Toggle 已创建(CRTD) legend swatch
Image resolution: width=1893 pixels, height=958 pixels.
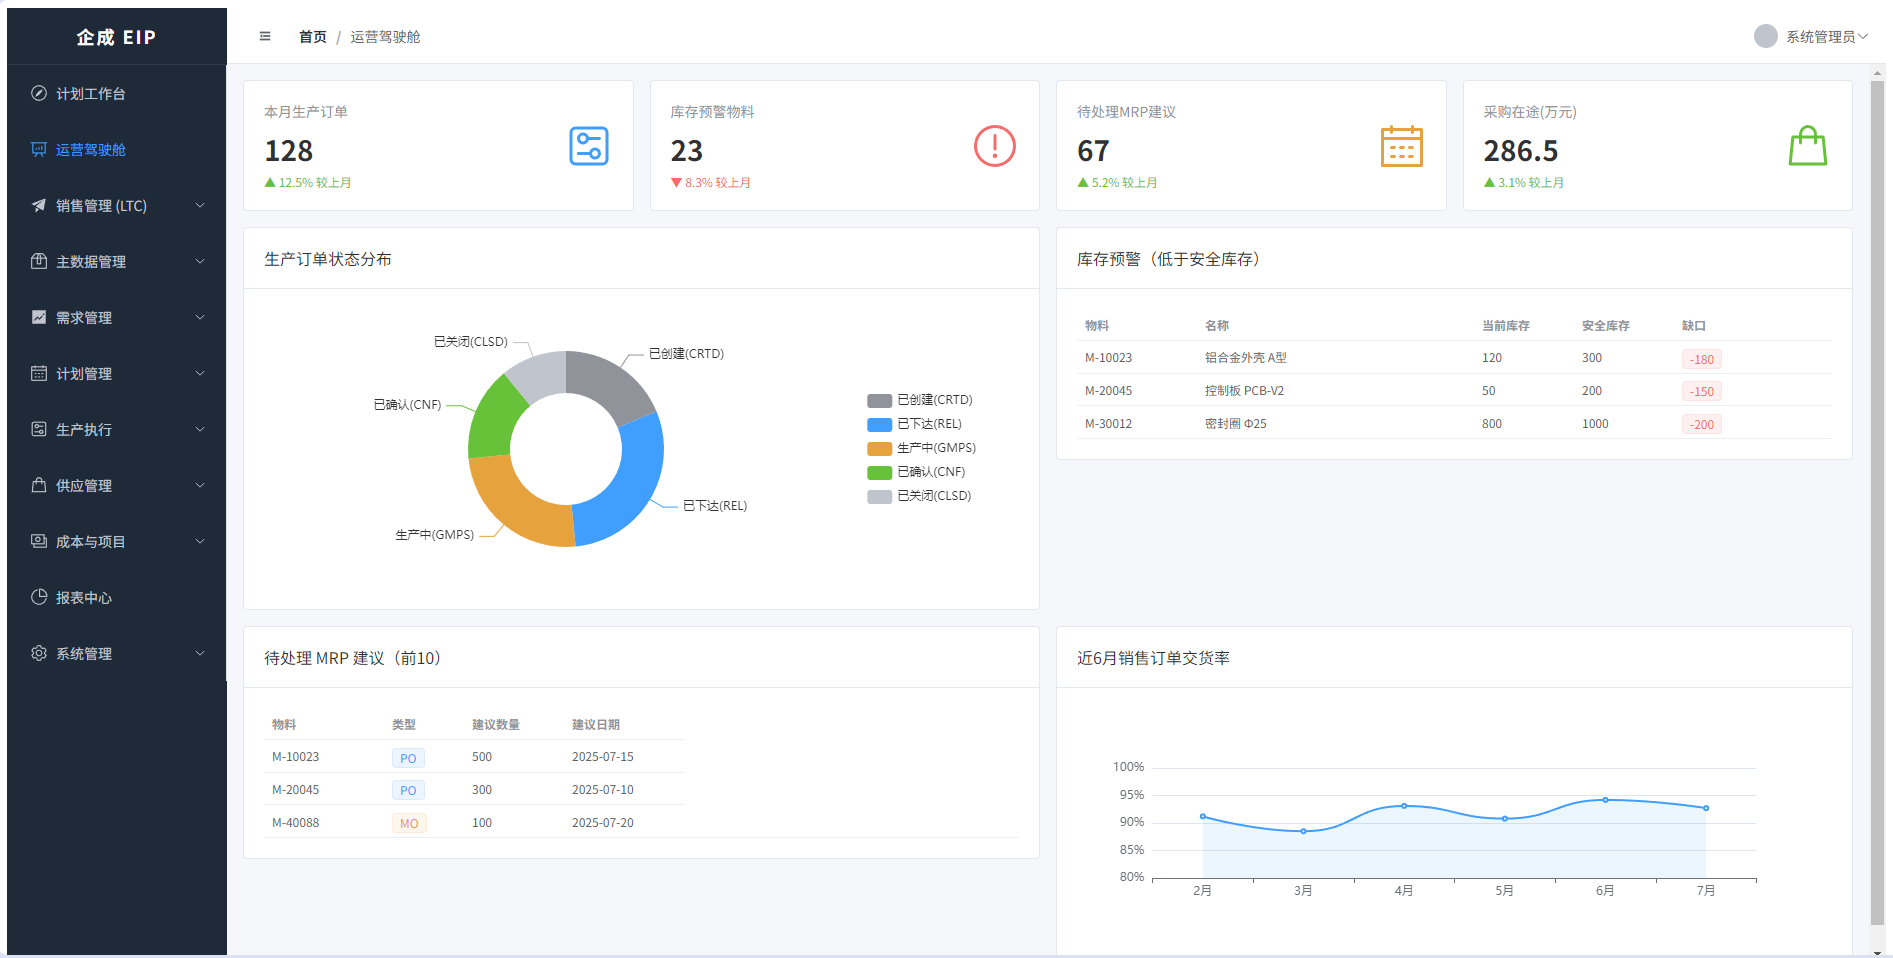(x=880, y=400)
